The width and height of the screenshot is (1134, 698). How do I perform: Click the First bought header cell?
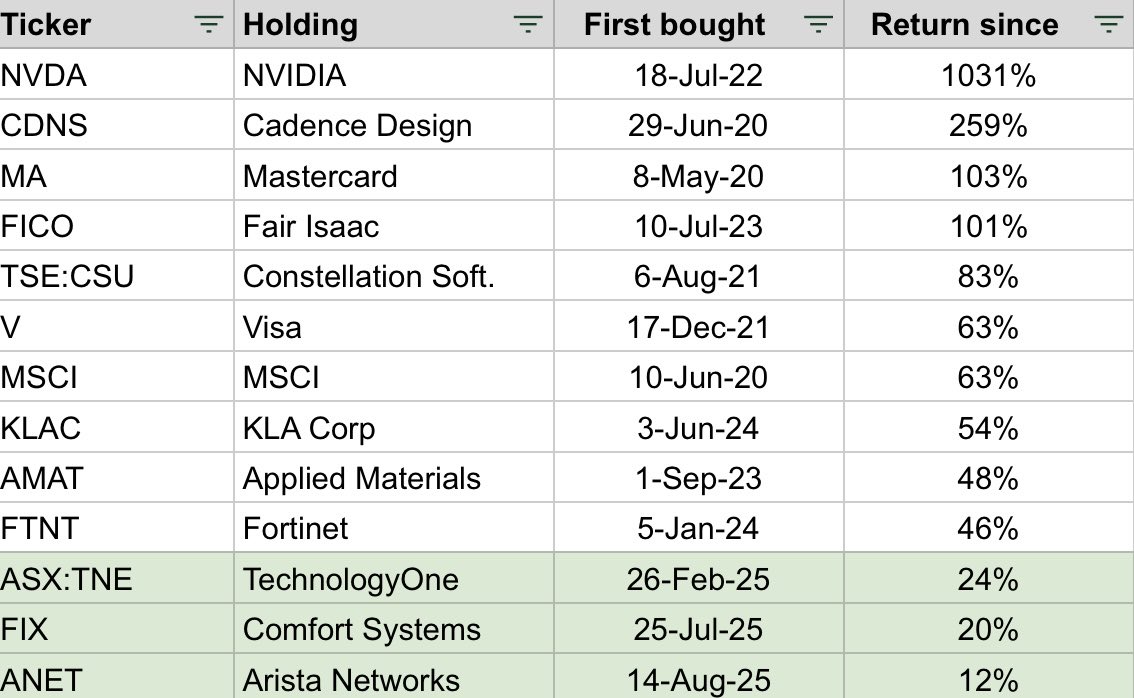[682, 25]
